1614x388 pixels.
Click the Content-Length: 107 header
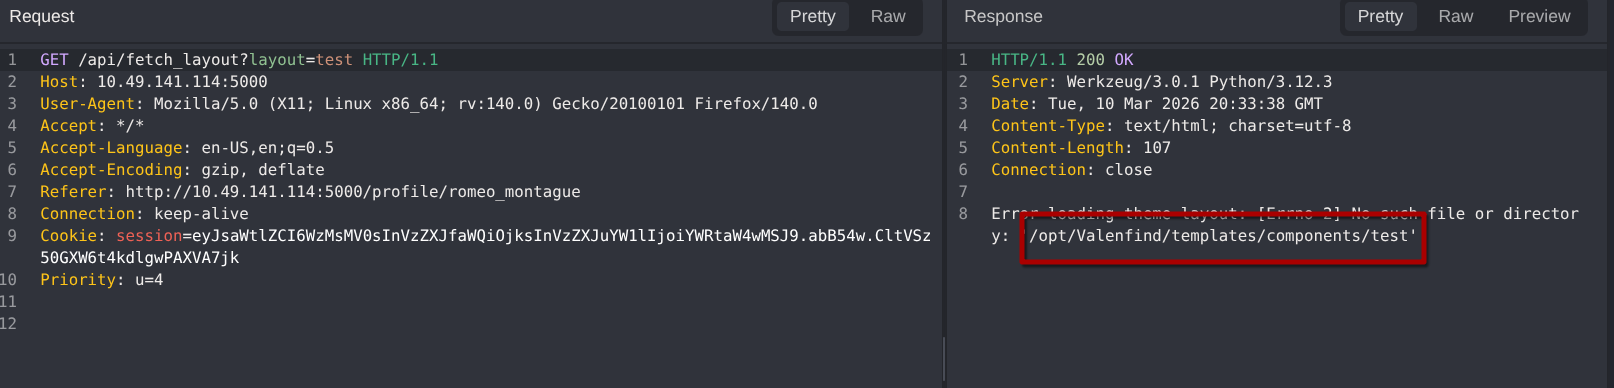coord(1081,148)
